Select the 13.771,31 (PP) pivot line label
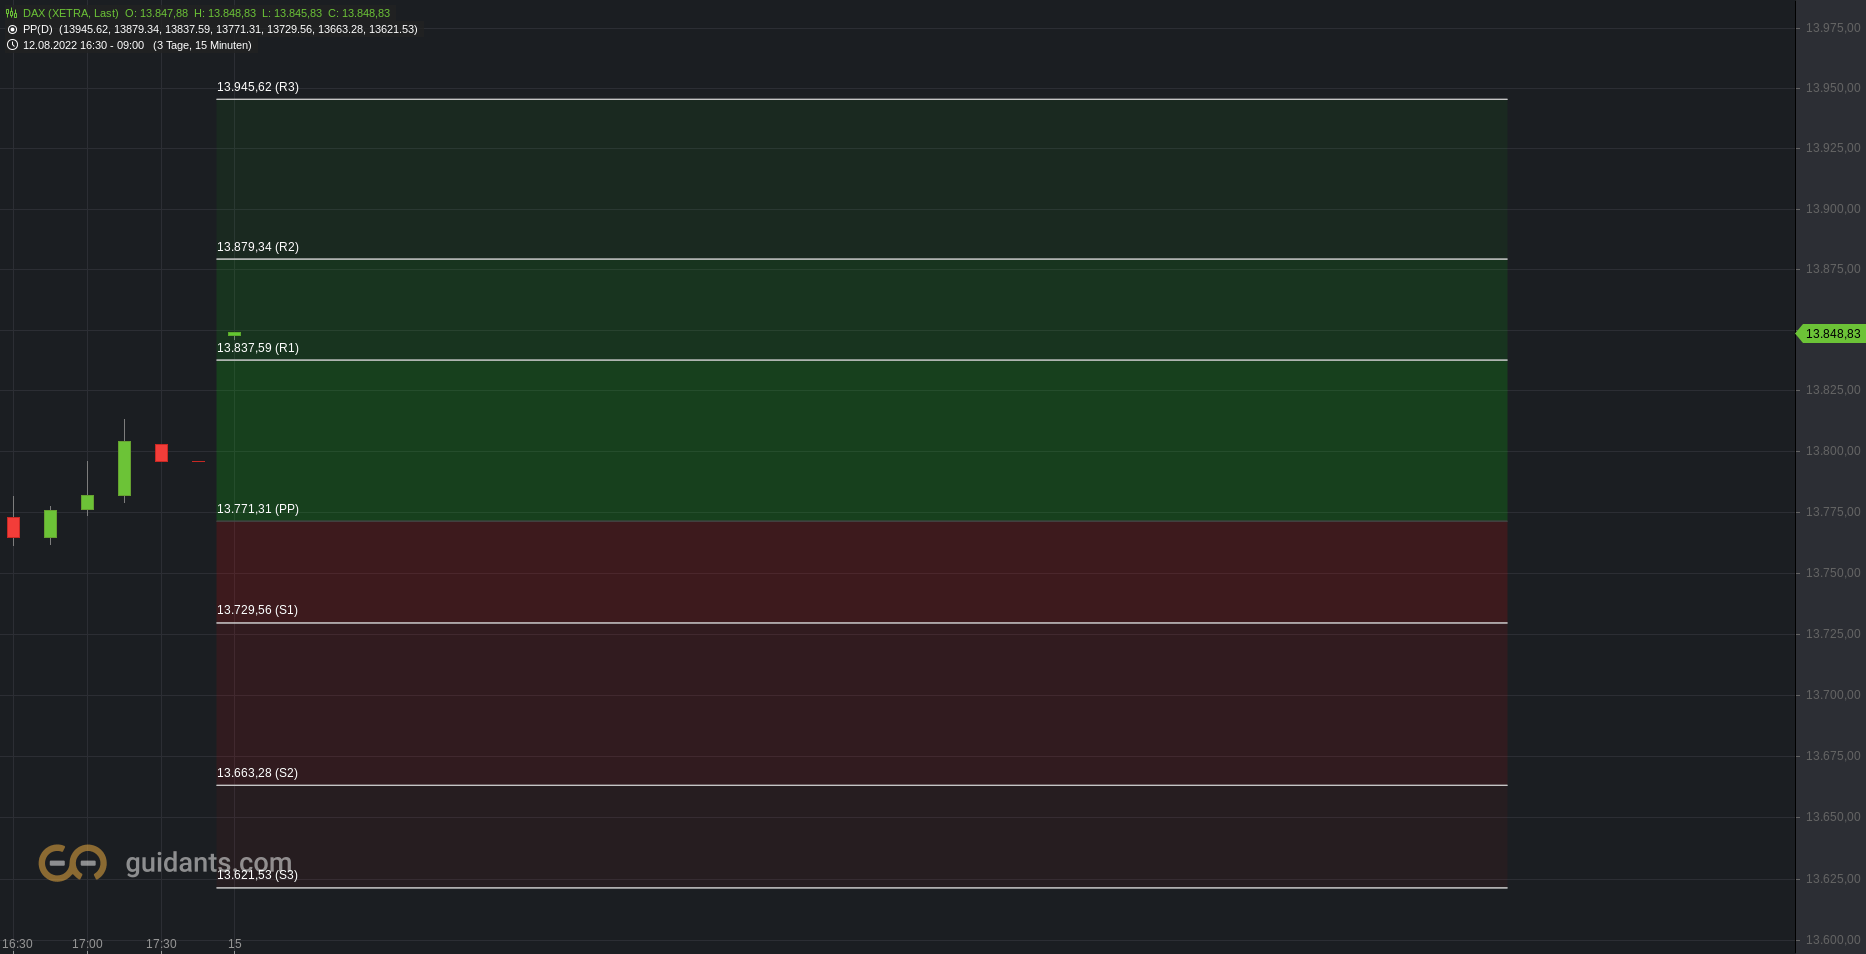The height and width of the screenshot is (954, 1866). pyautogui.click(x=258, y=509)
